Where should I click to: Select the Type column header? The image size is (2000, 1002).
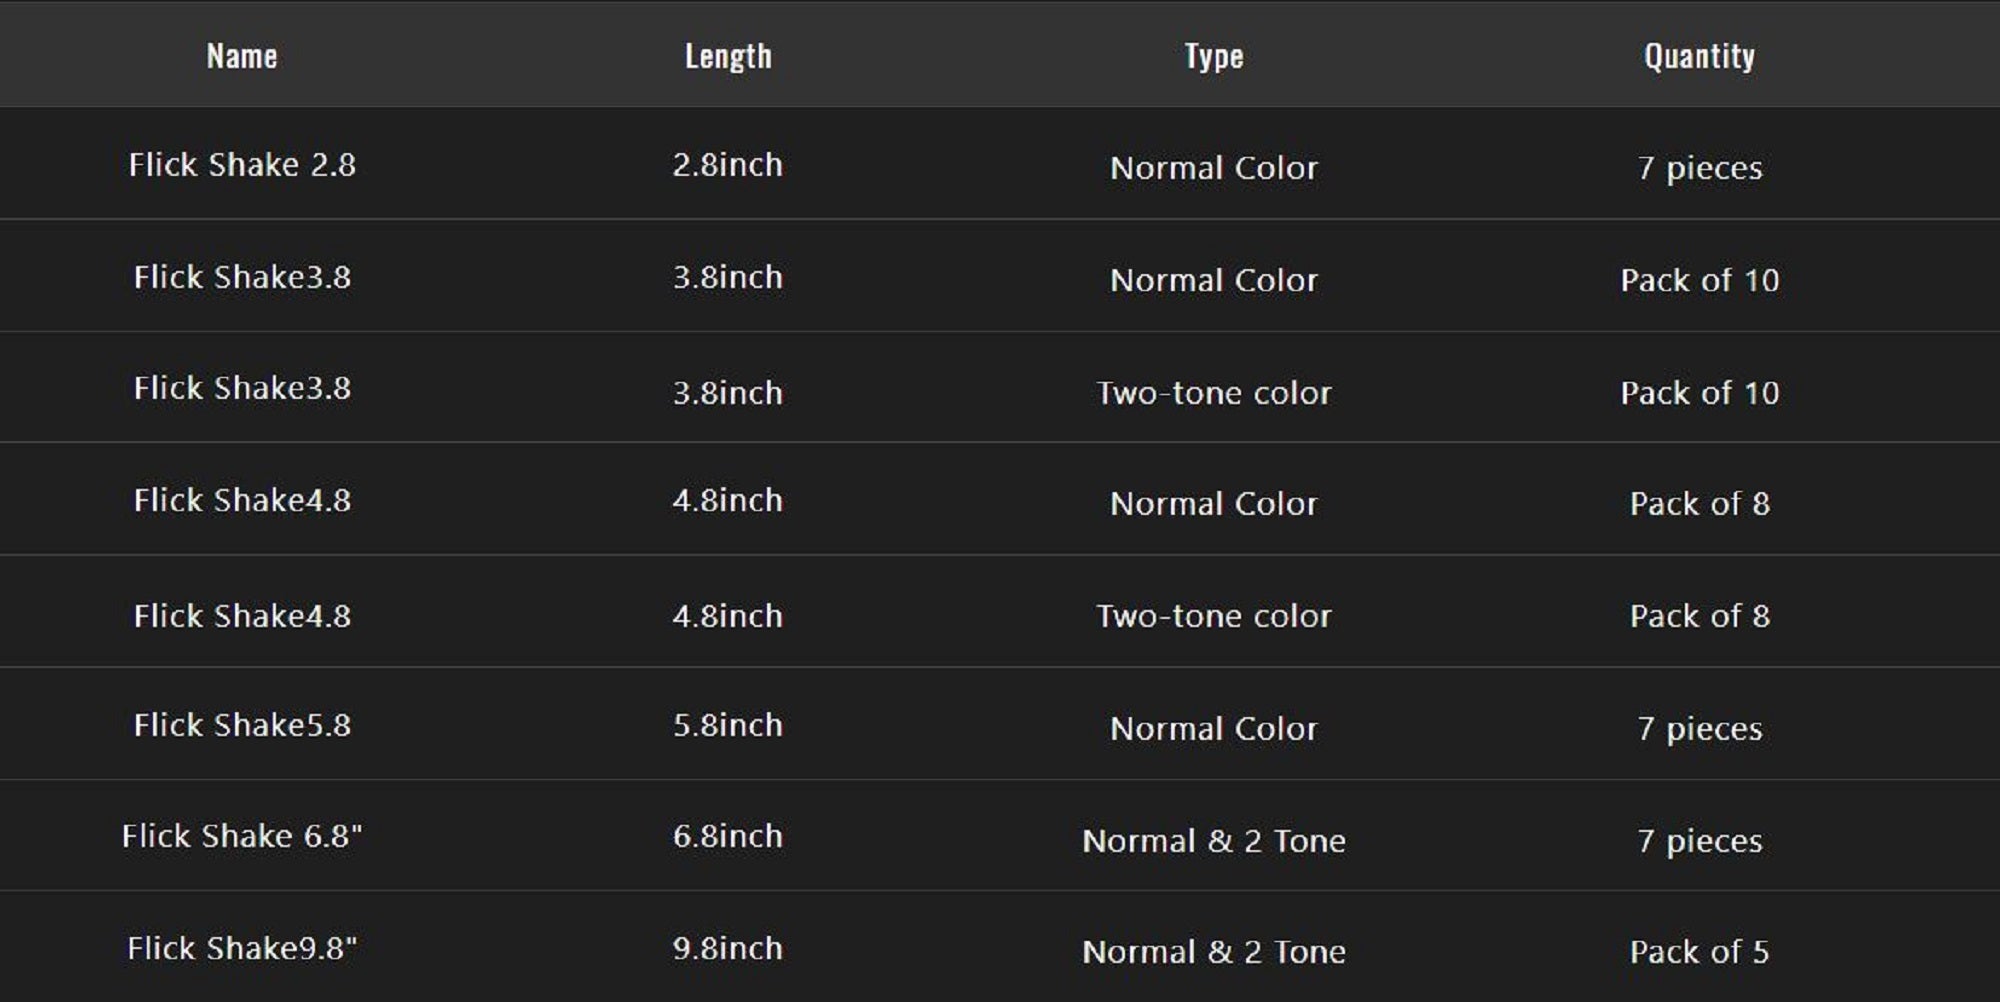(1214, 56)
